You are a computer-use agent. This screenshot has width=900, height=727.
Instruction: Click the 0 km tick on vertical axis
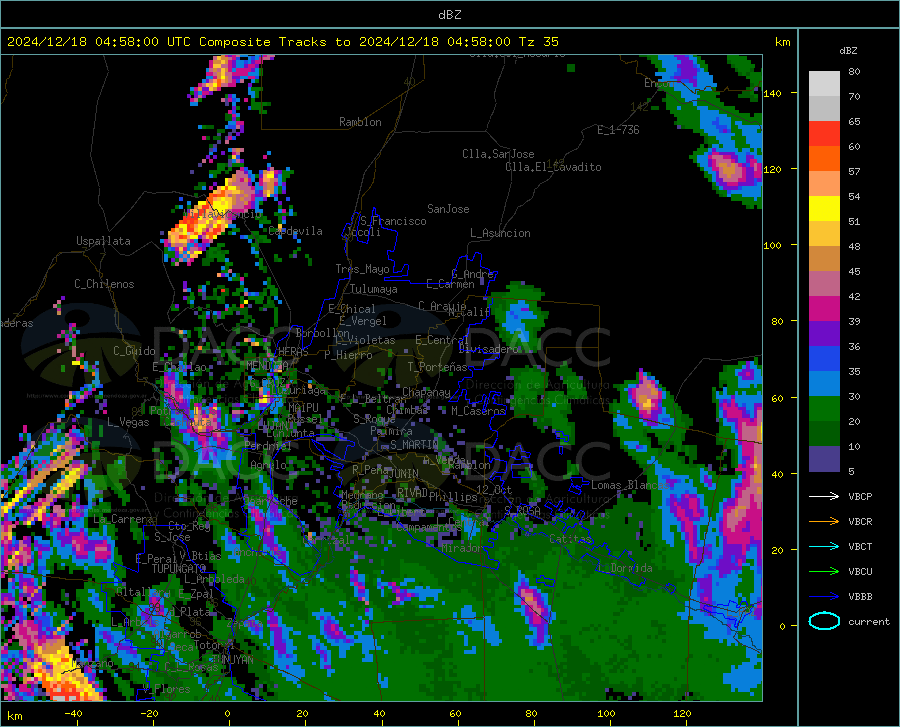tap(782, 626)
